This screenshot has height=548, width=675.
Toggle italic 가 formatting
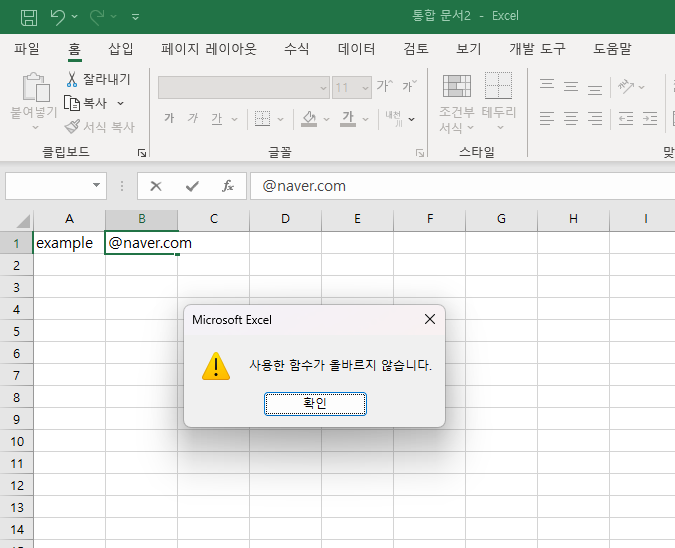tap(192, 118)
